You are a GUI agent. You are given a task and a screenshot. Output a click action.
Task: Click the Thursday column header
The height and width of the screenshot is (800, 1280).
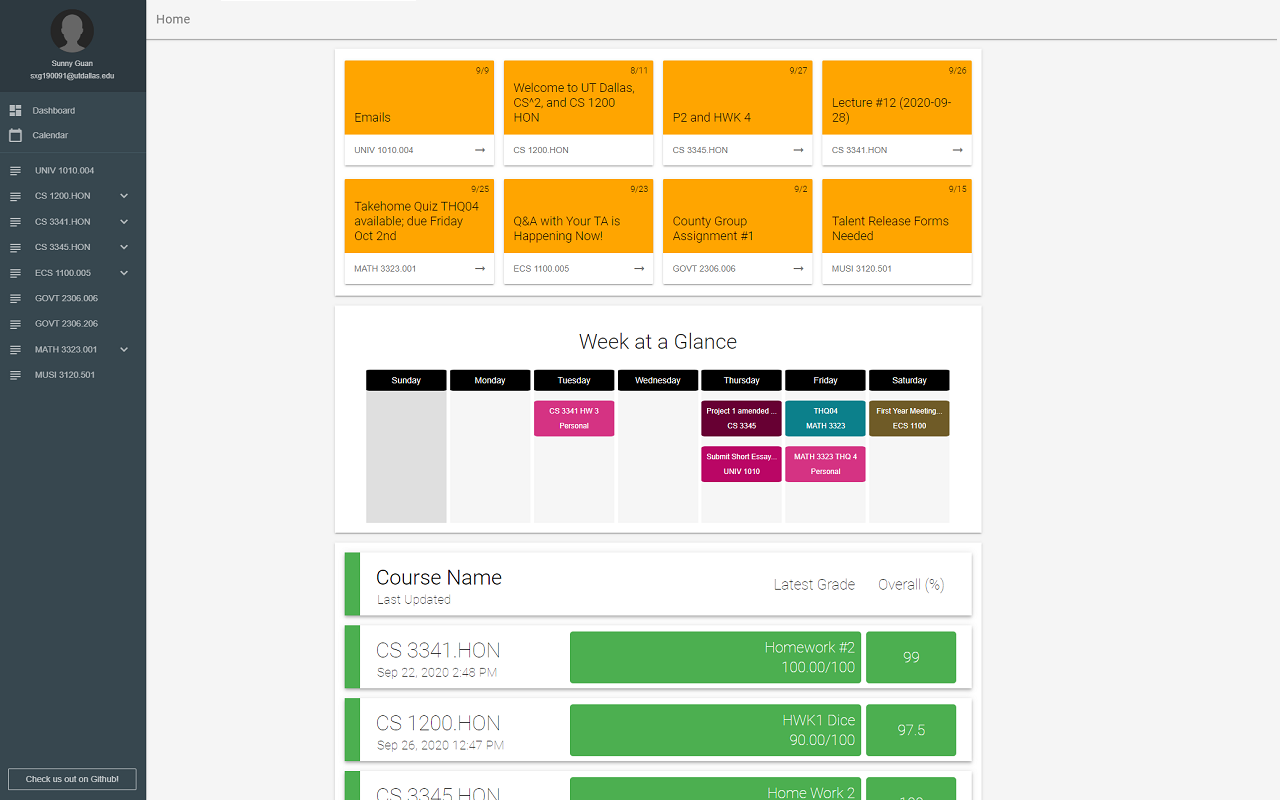coord(742,380)
